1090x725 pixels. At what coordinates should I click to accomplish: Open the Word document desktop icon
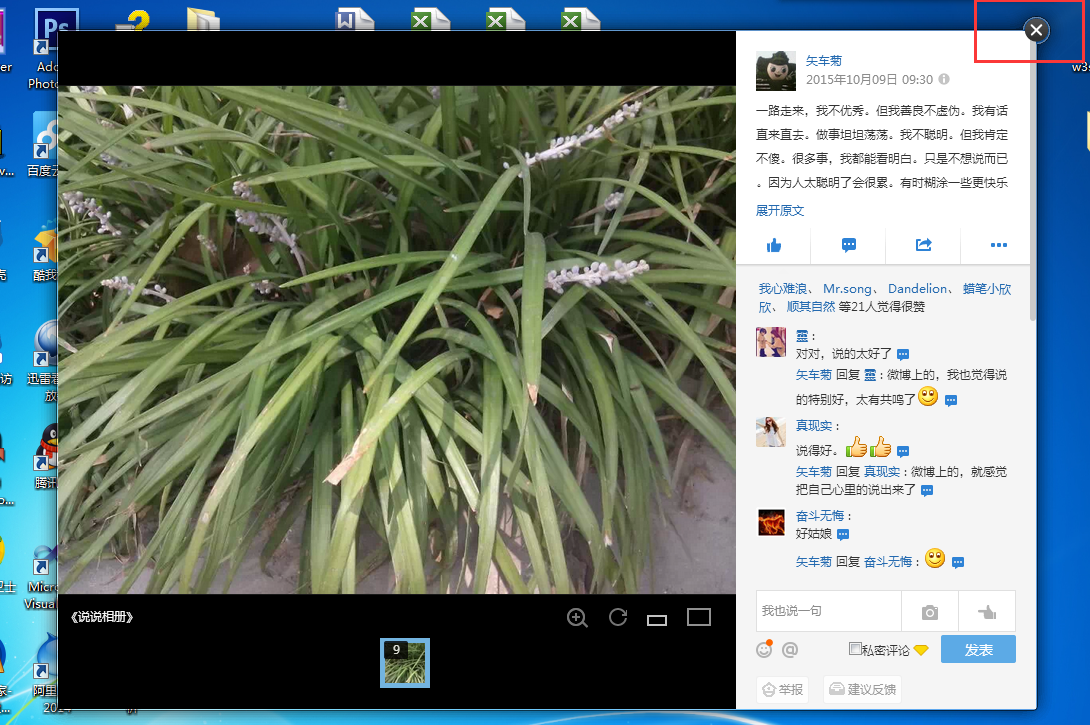[x=354, y=19]
